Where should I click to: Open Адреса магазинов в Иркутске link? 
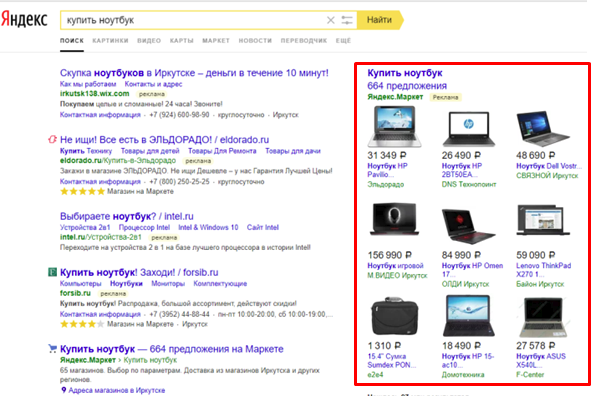(117, 390)
